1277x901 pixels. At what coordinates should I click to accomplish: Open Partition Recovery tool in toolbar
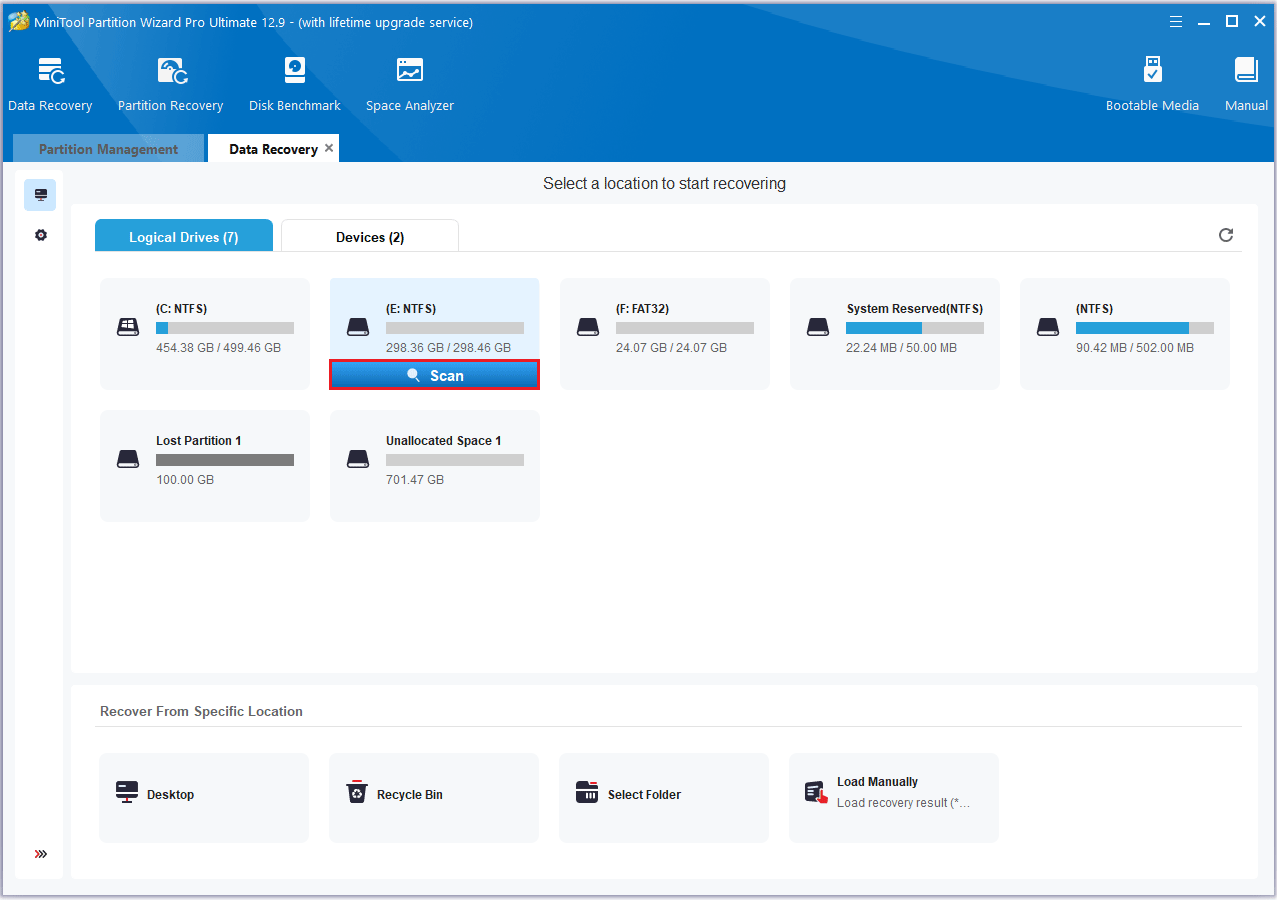click(x=170, y=84)
